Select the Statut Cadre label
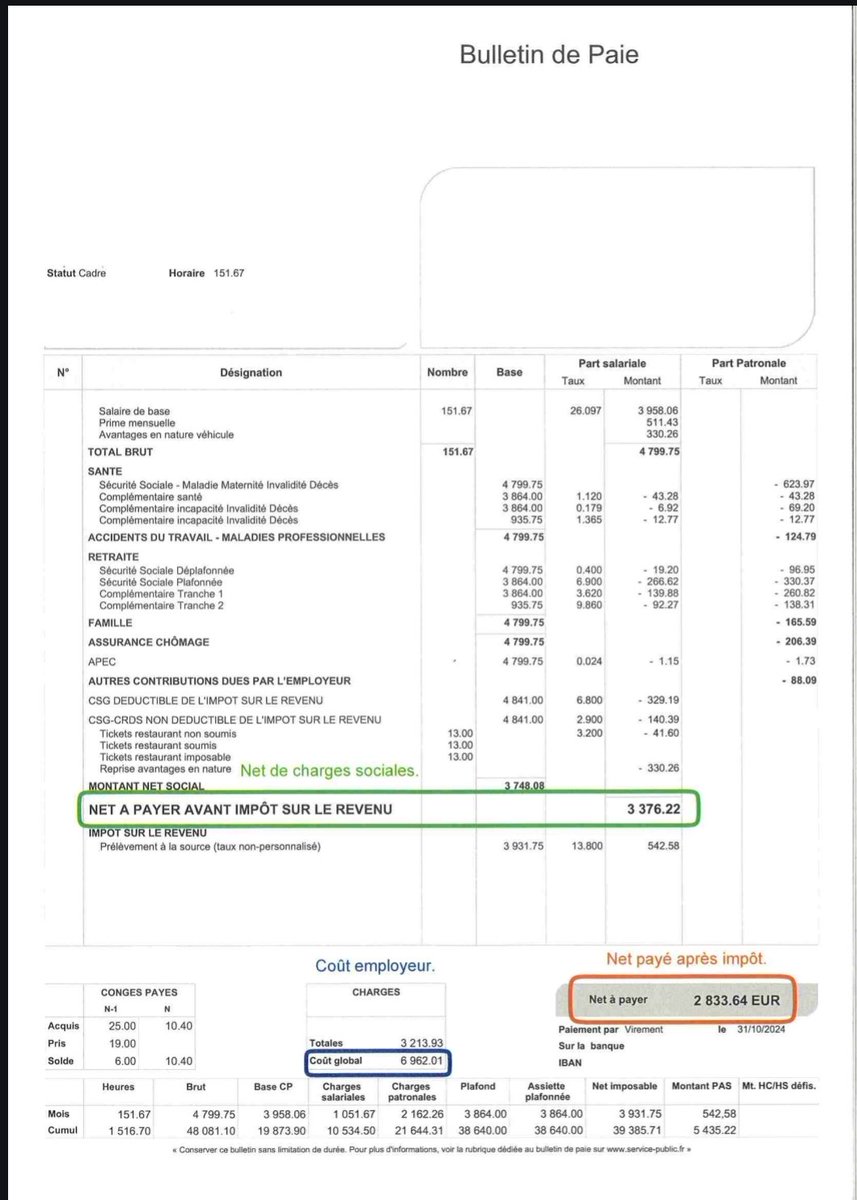Image resolution: width=857 pixels, height=1200 pixels. 77,272
